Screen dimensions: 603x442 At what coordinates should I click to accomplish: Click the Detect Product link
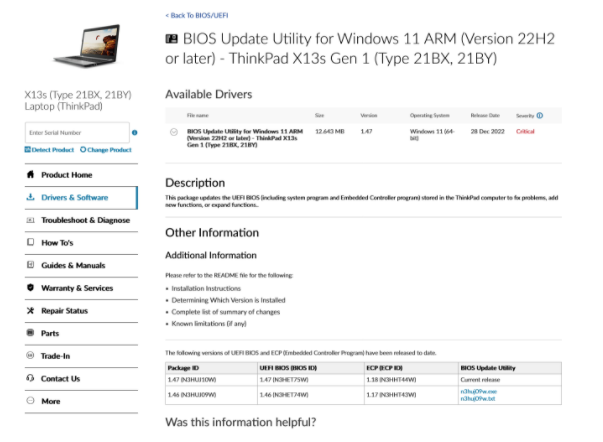tap(49, 150)
